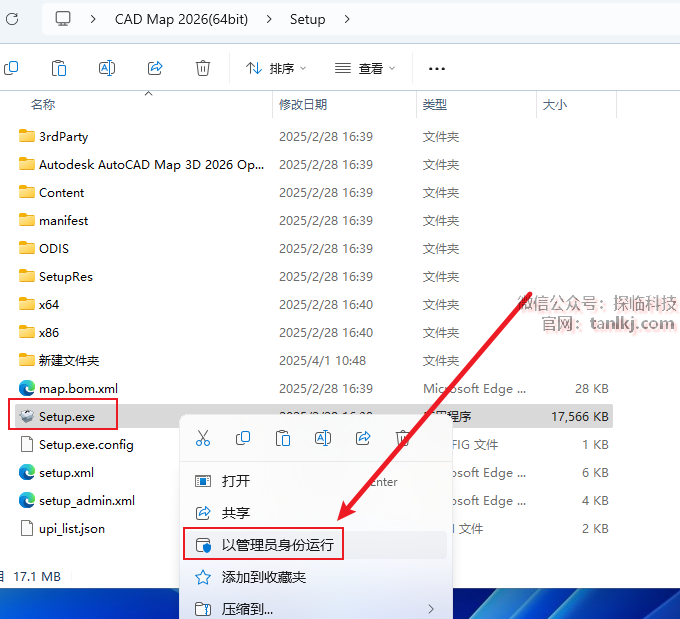Choose 共享 in the context menu

coord(315,513)
